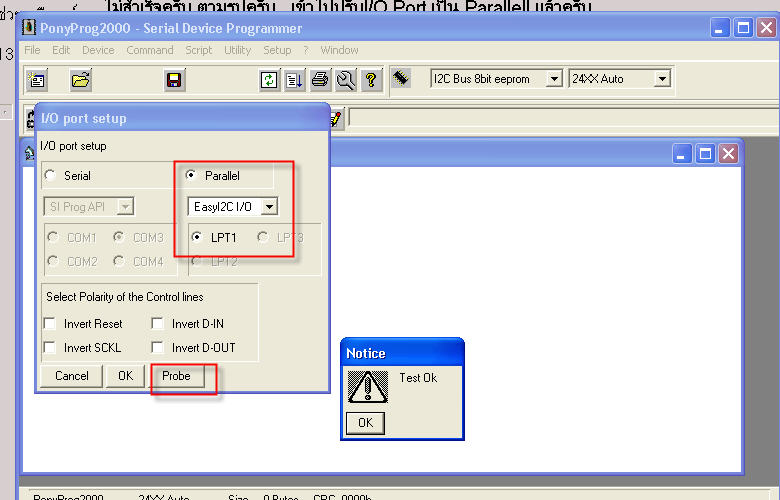The image size is (780, 500).
Task: Select the Parallel radio button
Action: tap(191, 175)
